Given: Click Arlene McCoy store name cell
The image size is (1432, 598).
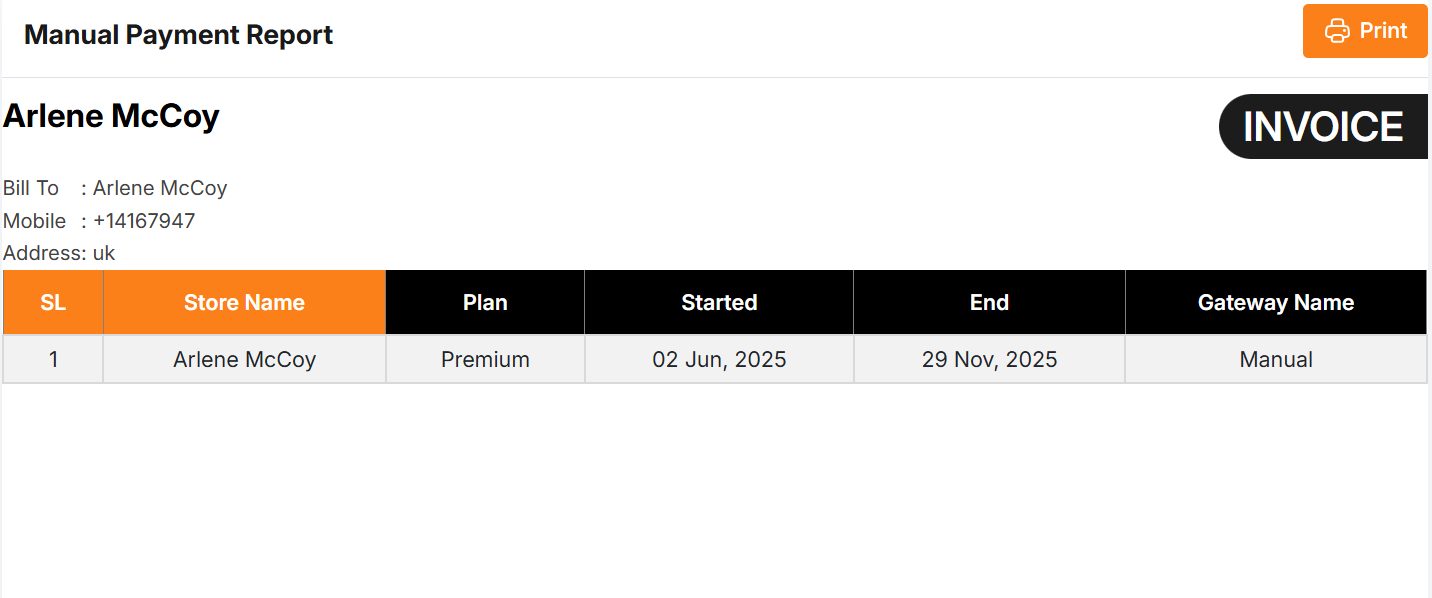Looking at the screenshot, I should pos(244,359).
